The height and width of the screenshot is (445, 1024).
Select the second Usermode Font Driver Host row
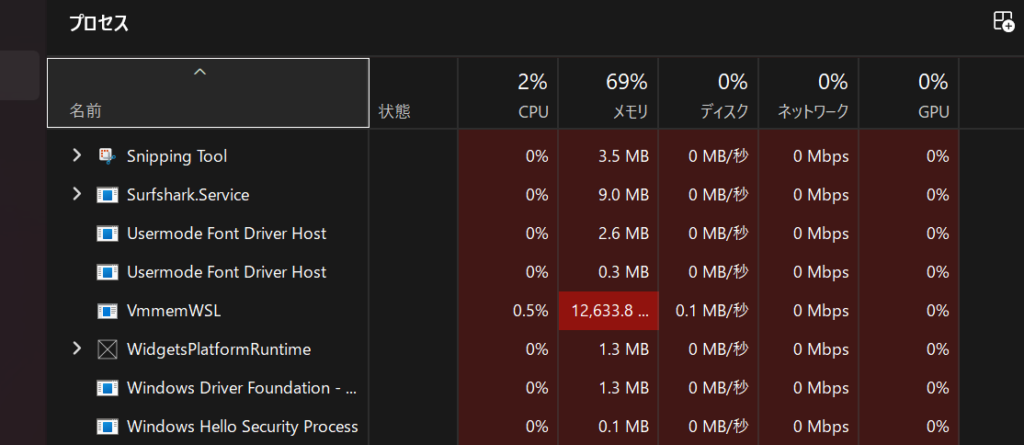click(226, 272)
